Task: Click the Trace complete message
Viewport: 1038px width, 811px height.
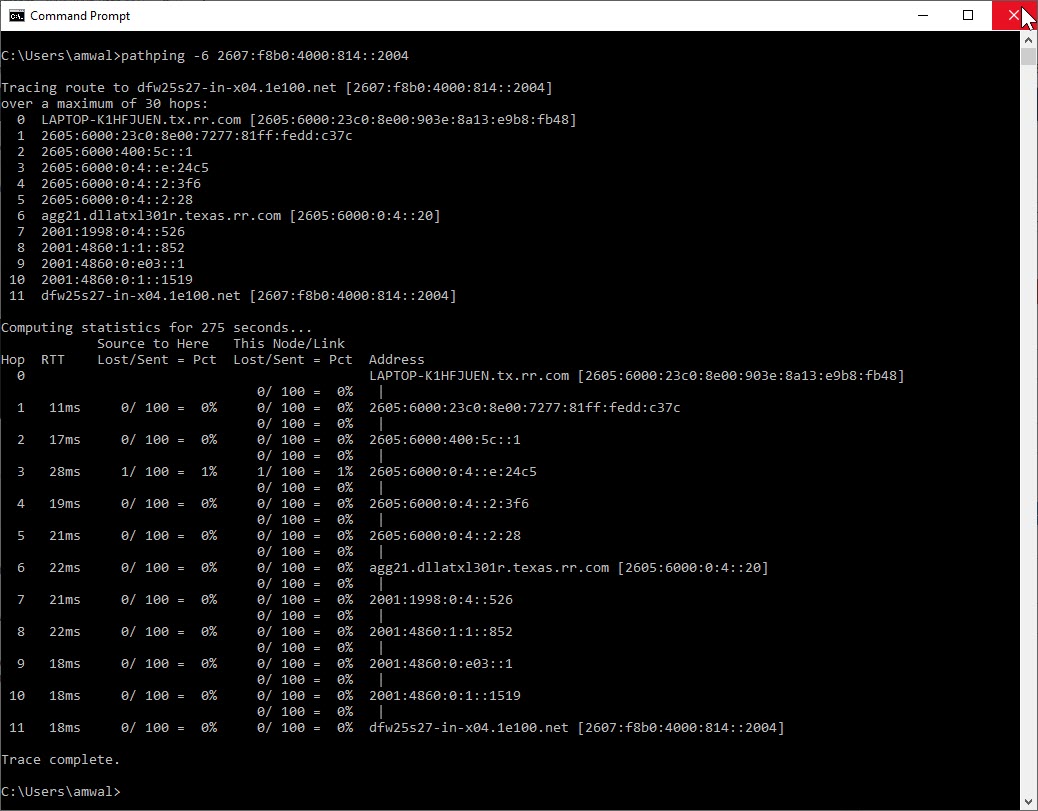Action: pyautogui.click(x=63, y=759)
